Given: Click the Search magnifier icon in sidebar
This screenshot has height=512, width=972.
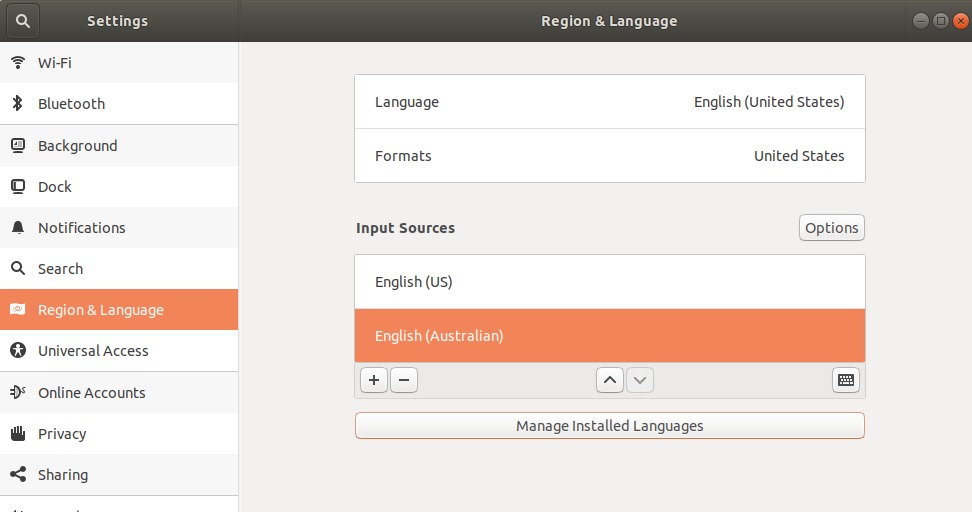Looking at the screenshot, I should pos(18,268).
